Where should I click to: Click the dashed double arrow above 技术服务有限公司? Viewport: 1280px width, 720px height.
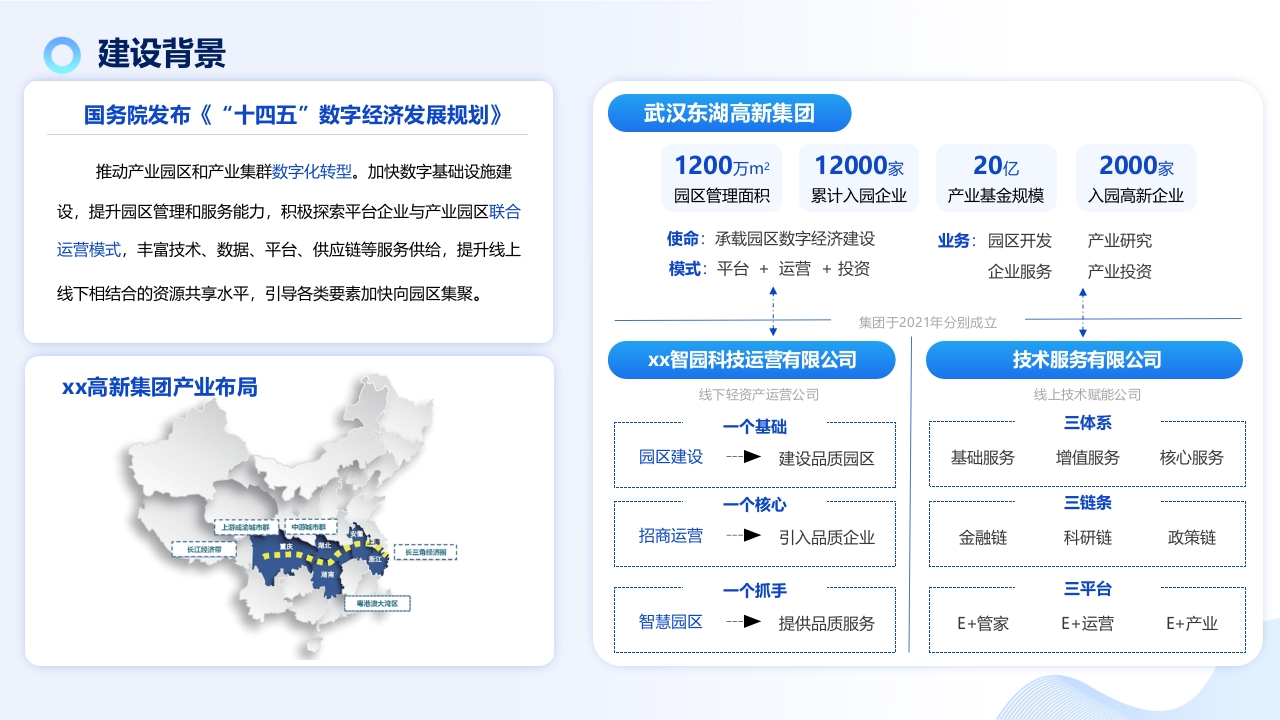coord(1083,311)
